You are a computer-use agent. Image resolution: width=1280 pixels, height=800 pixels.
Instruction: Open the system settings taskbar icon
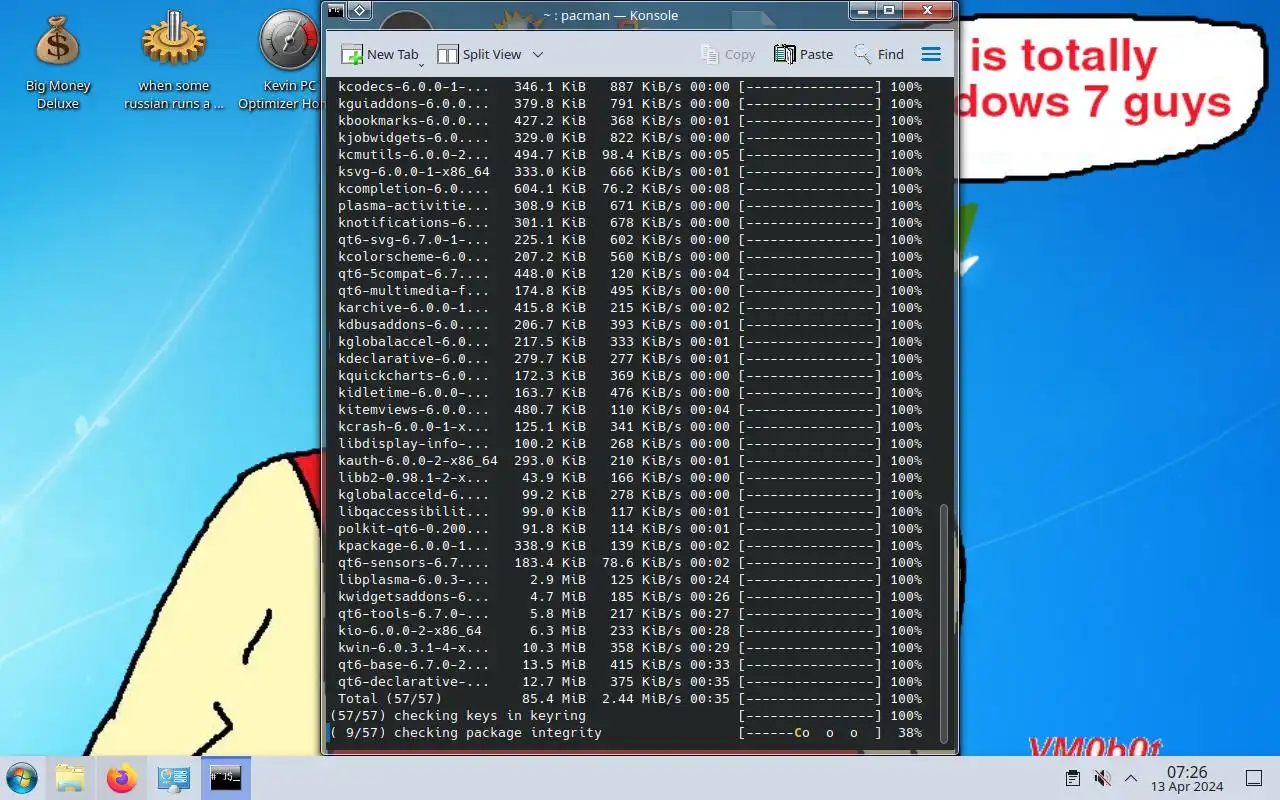[x=174, y=778]
